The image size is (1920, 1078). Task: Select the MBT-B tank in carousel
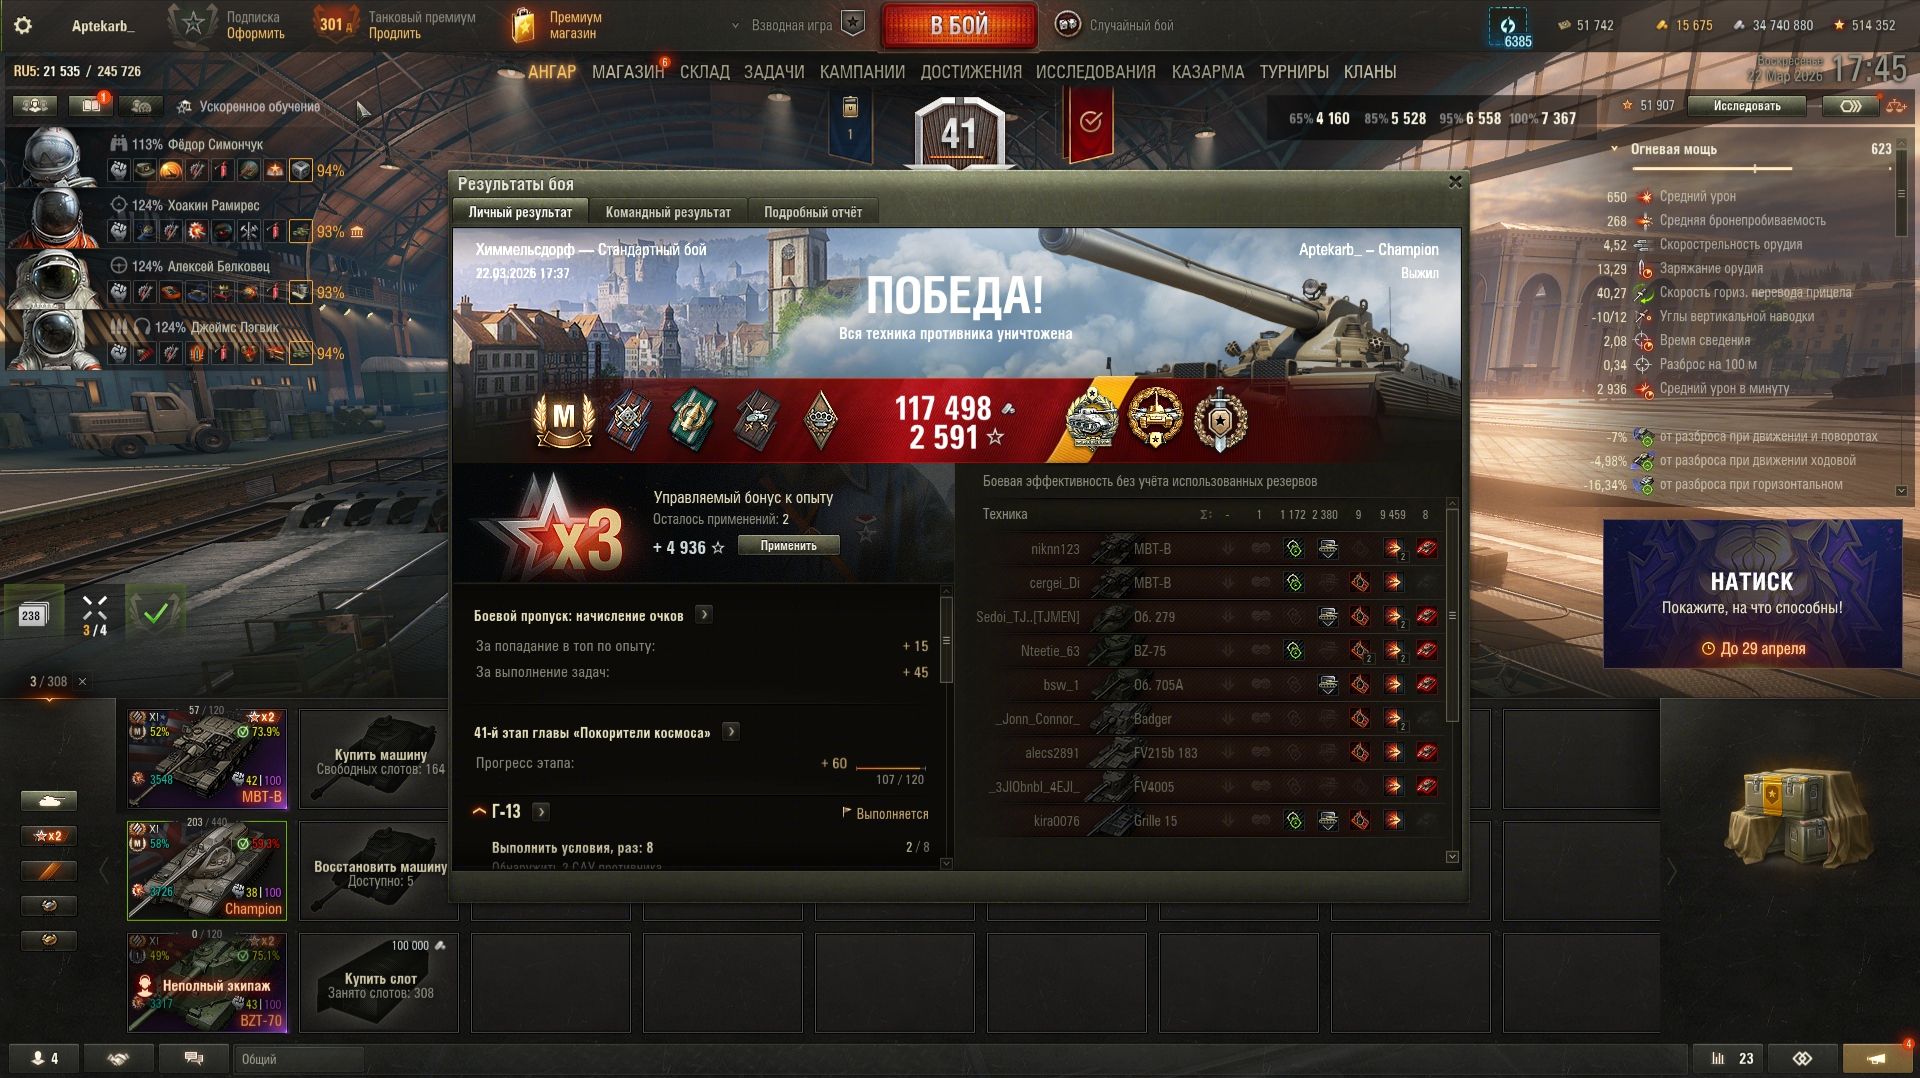tap(207, 758)
